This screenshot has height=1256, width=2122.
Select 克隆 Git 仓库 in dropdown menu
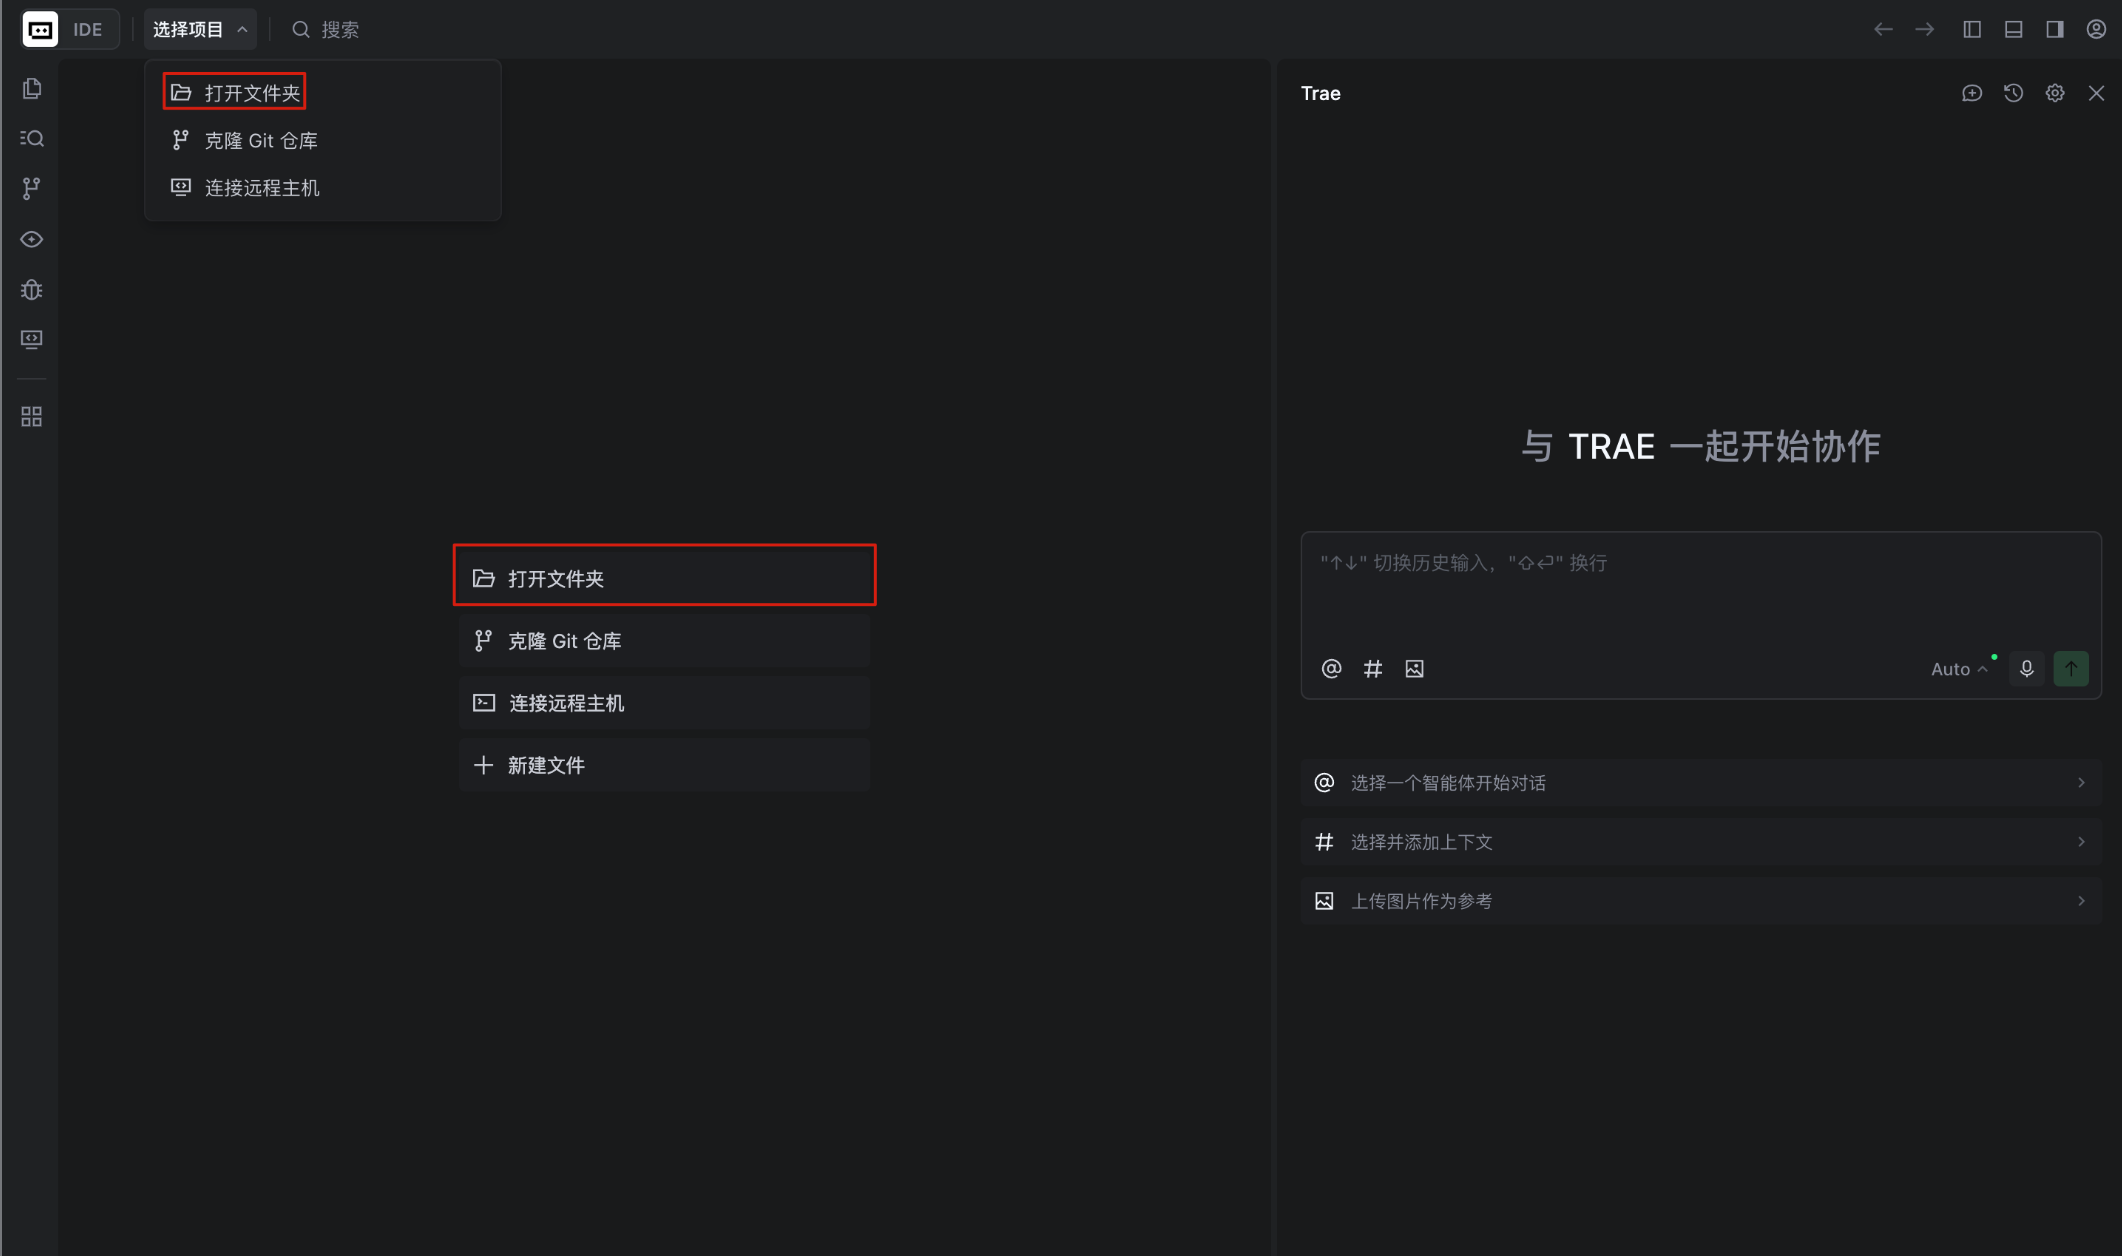click(261, 141)
